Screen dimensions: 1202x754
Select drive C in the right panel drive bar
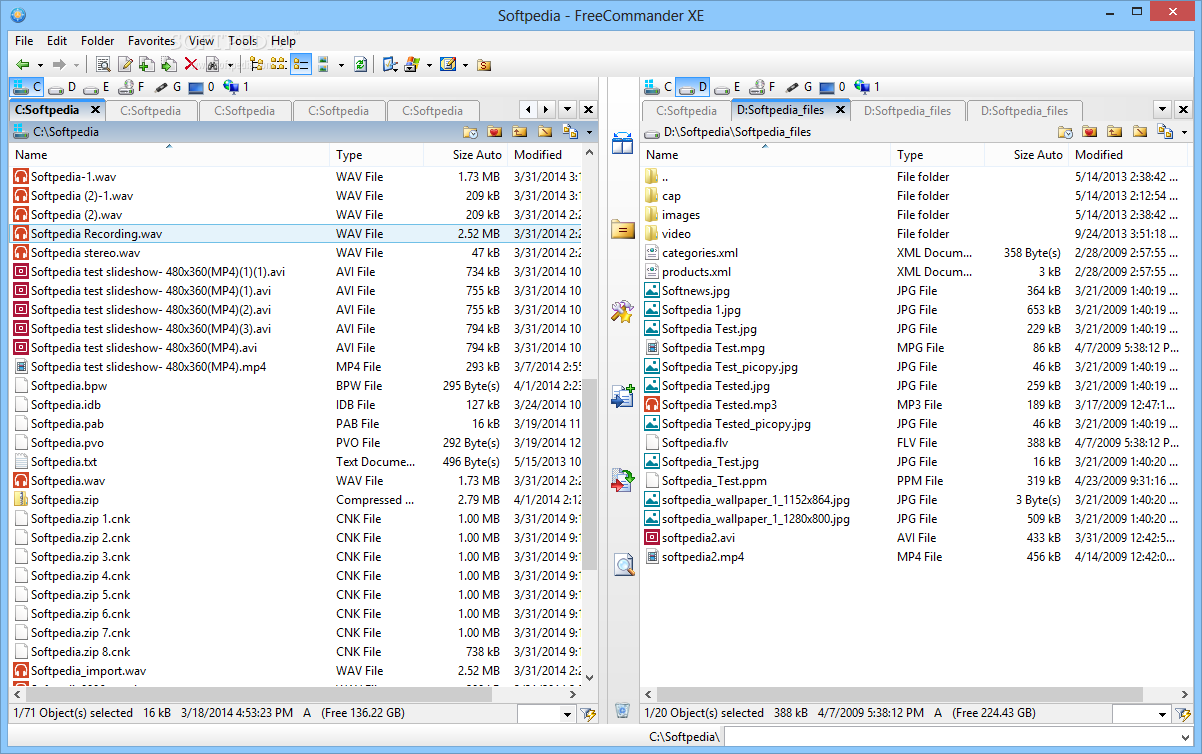point(658,88)
